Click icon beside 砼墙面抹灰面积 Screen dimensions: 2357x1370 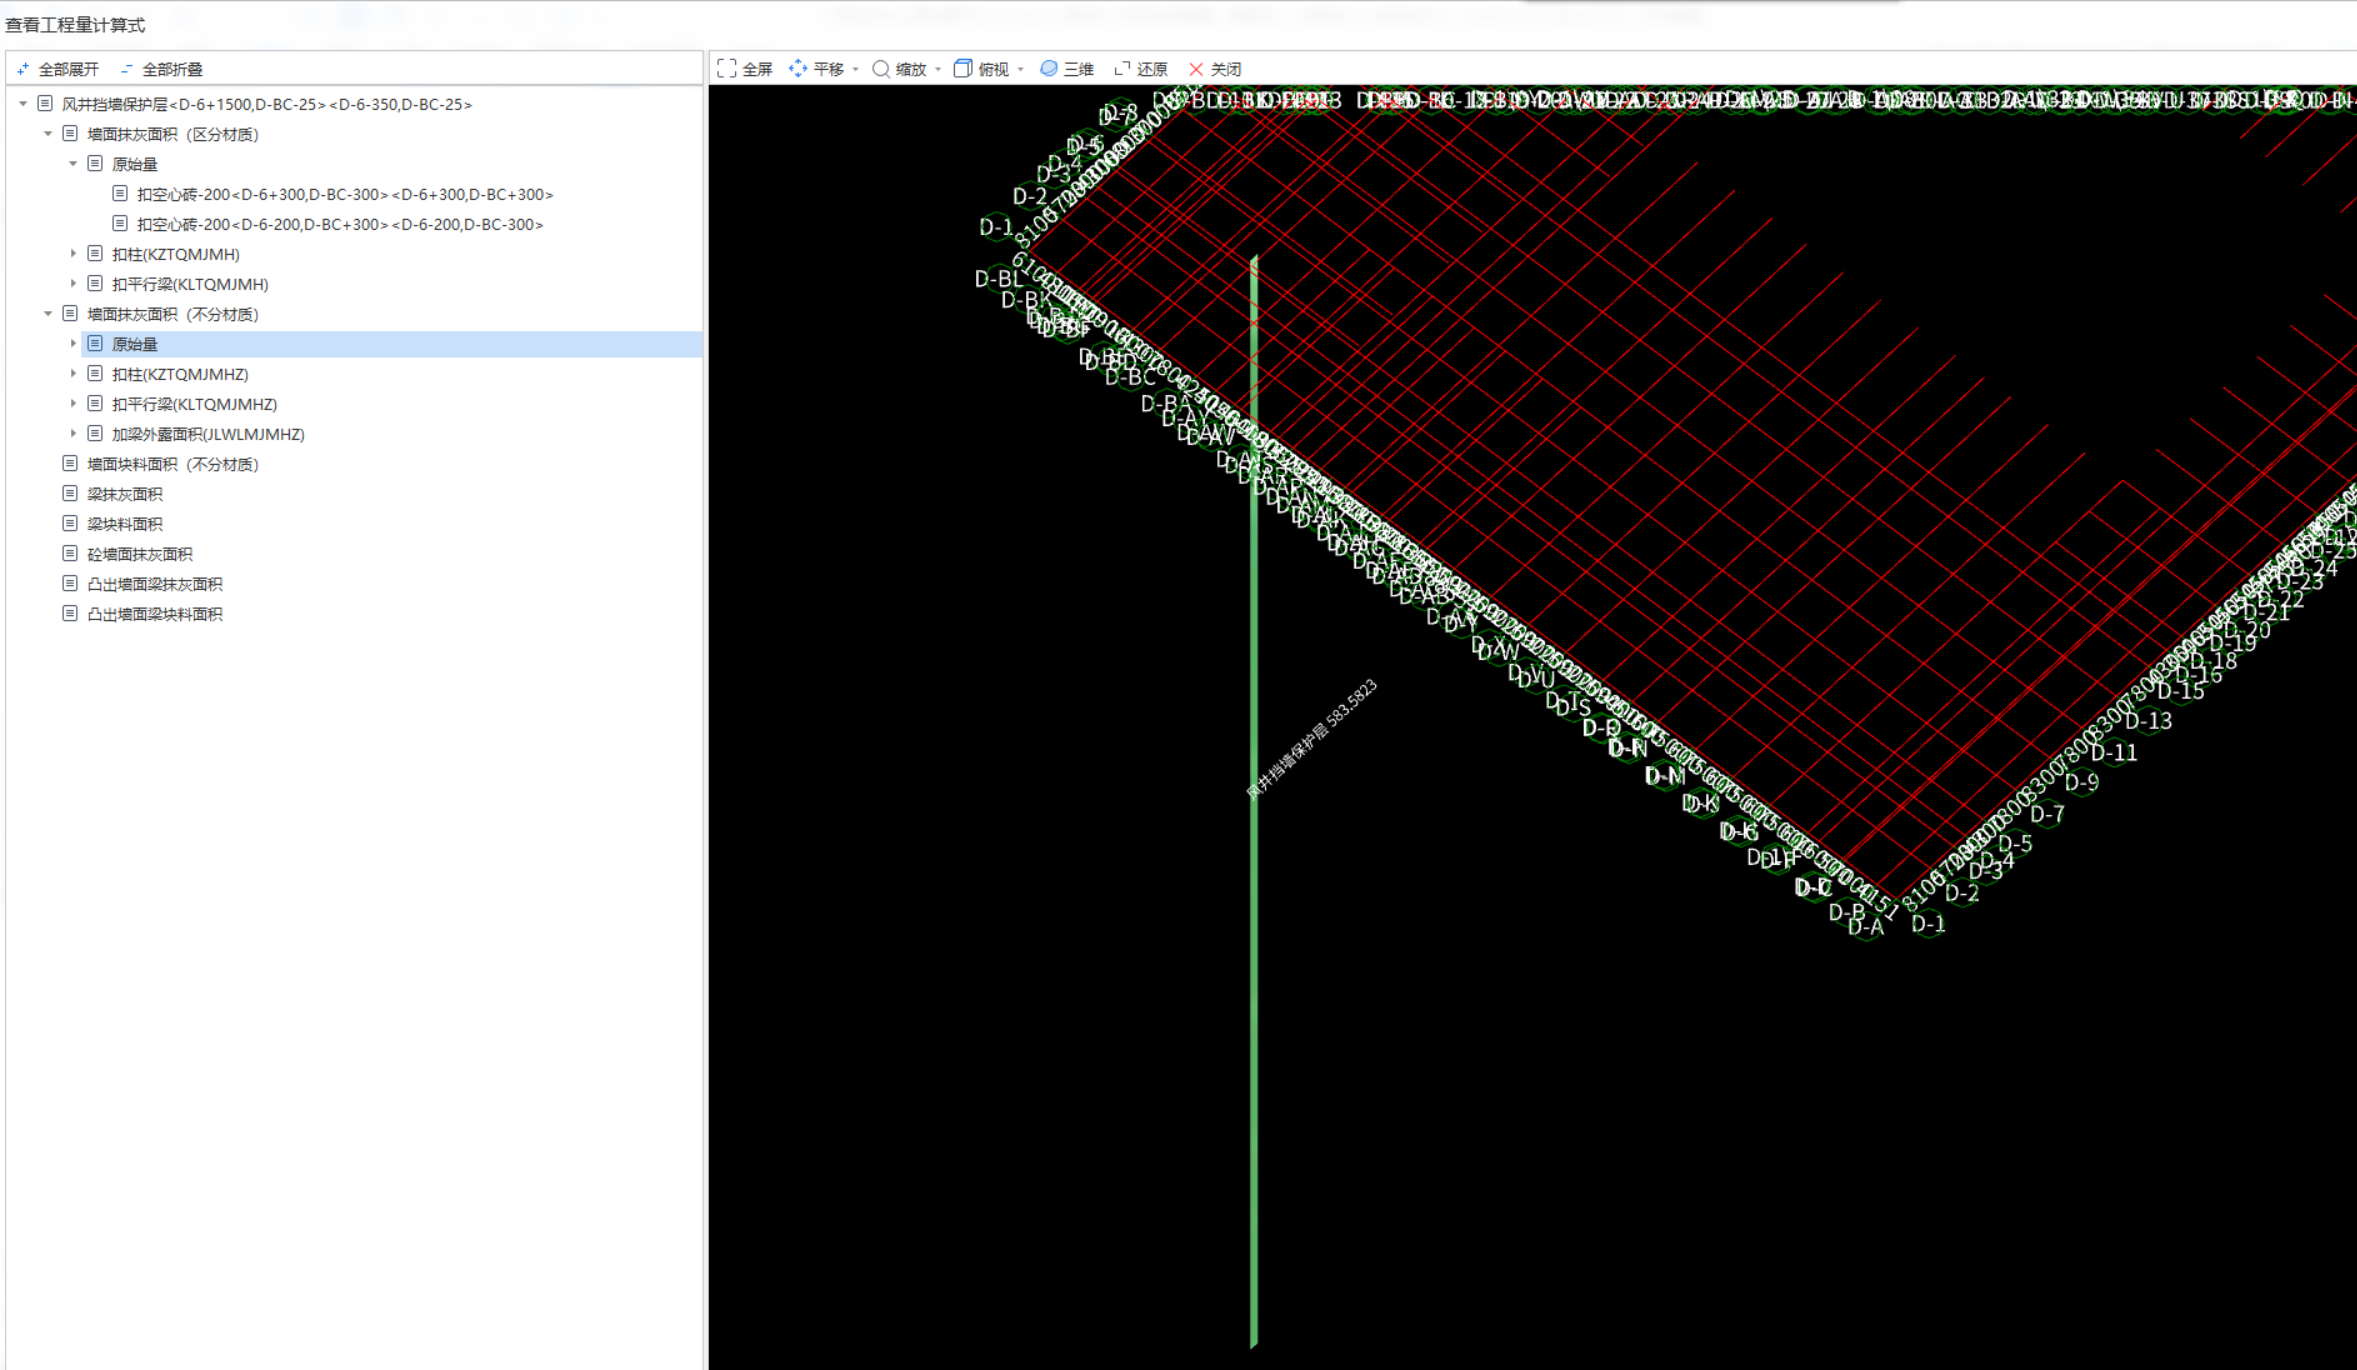(70, 553)
